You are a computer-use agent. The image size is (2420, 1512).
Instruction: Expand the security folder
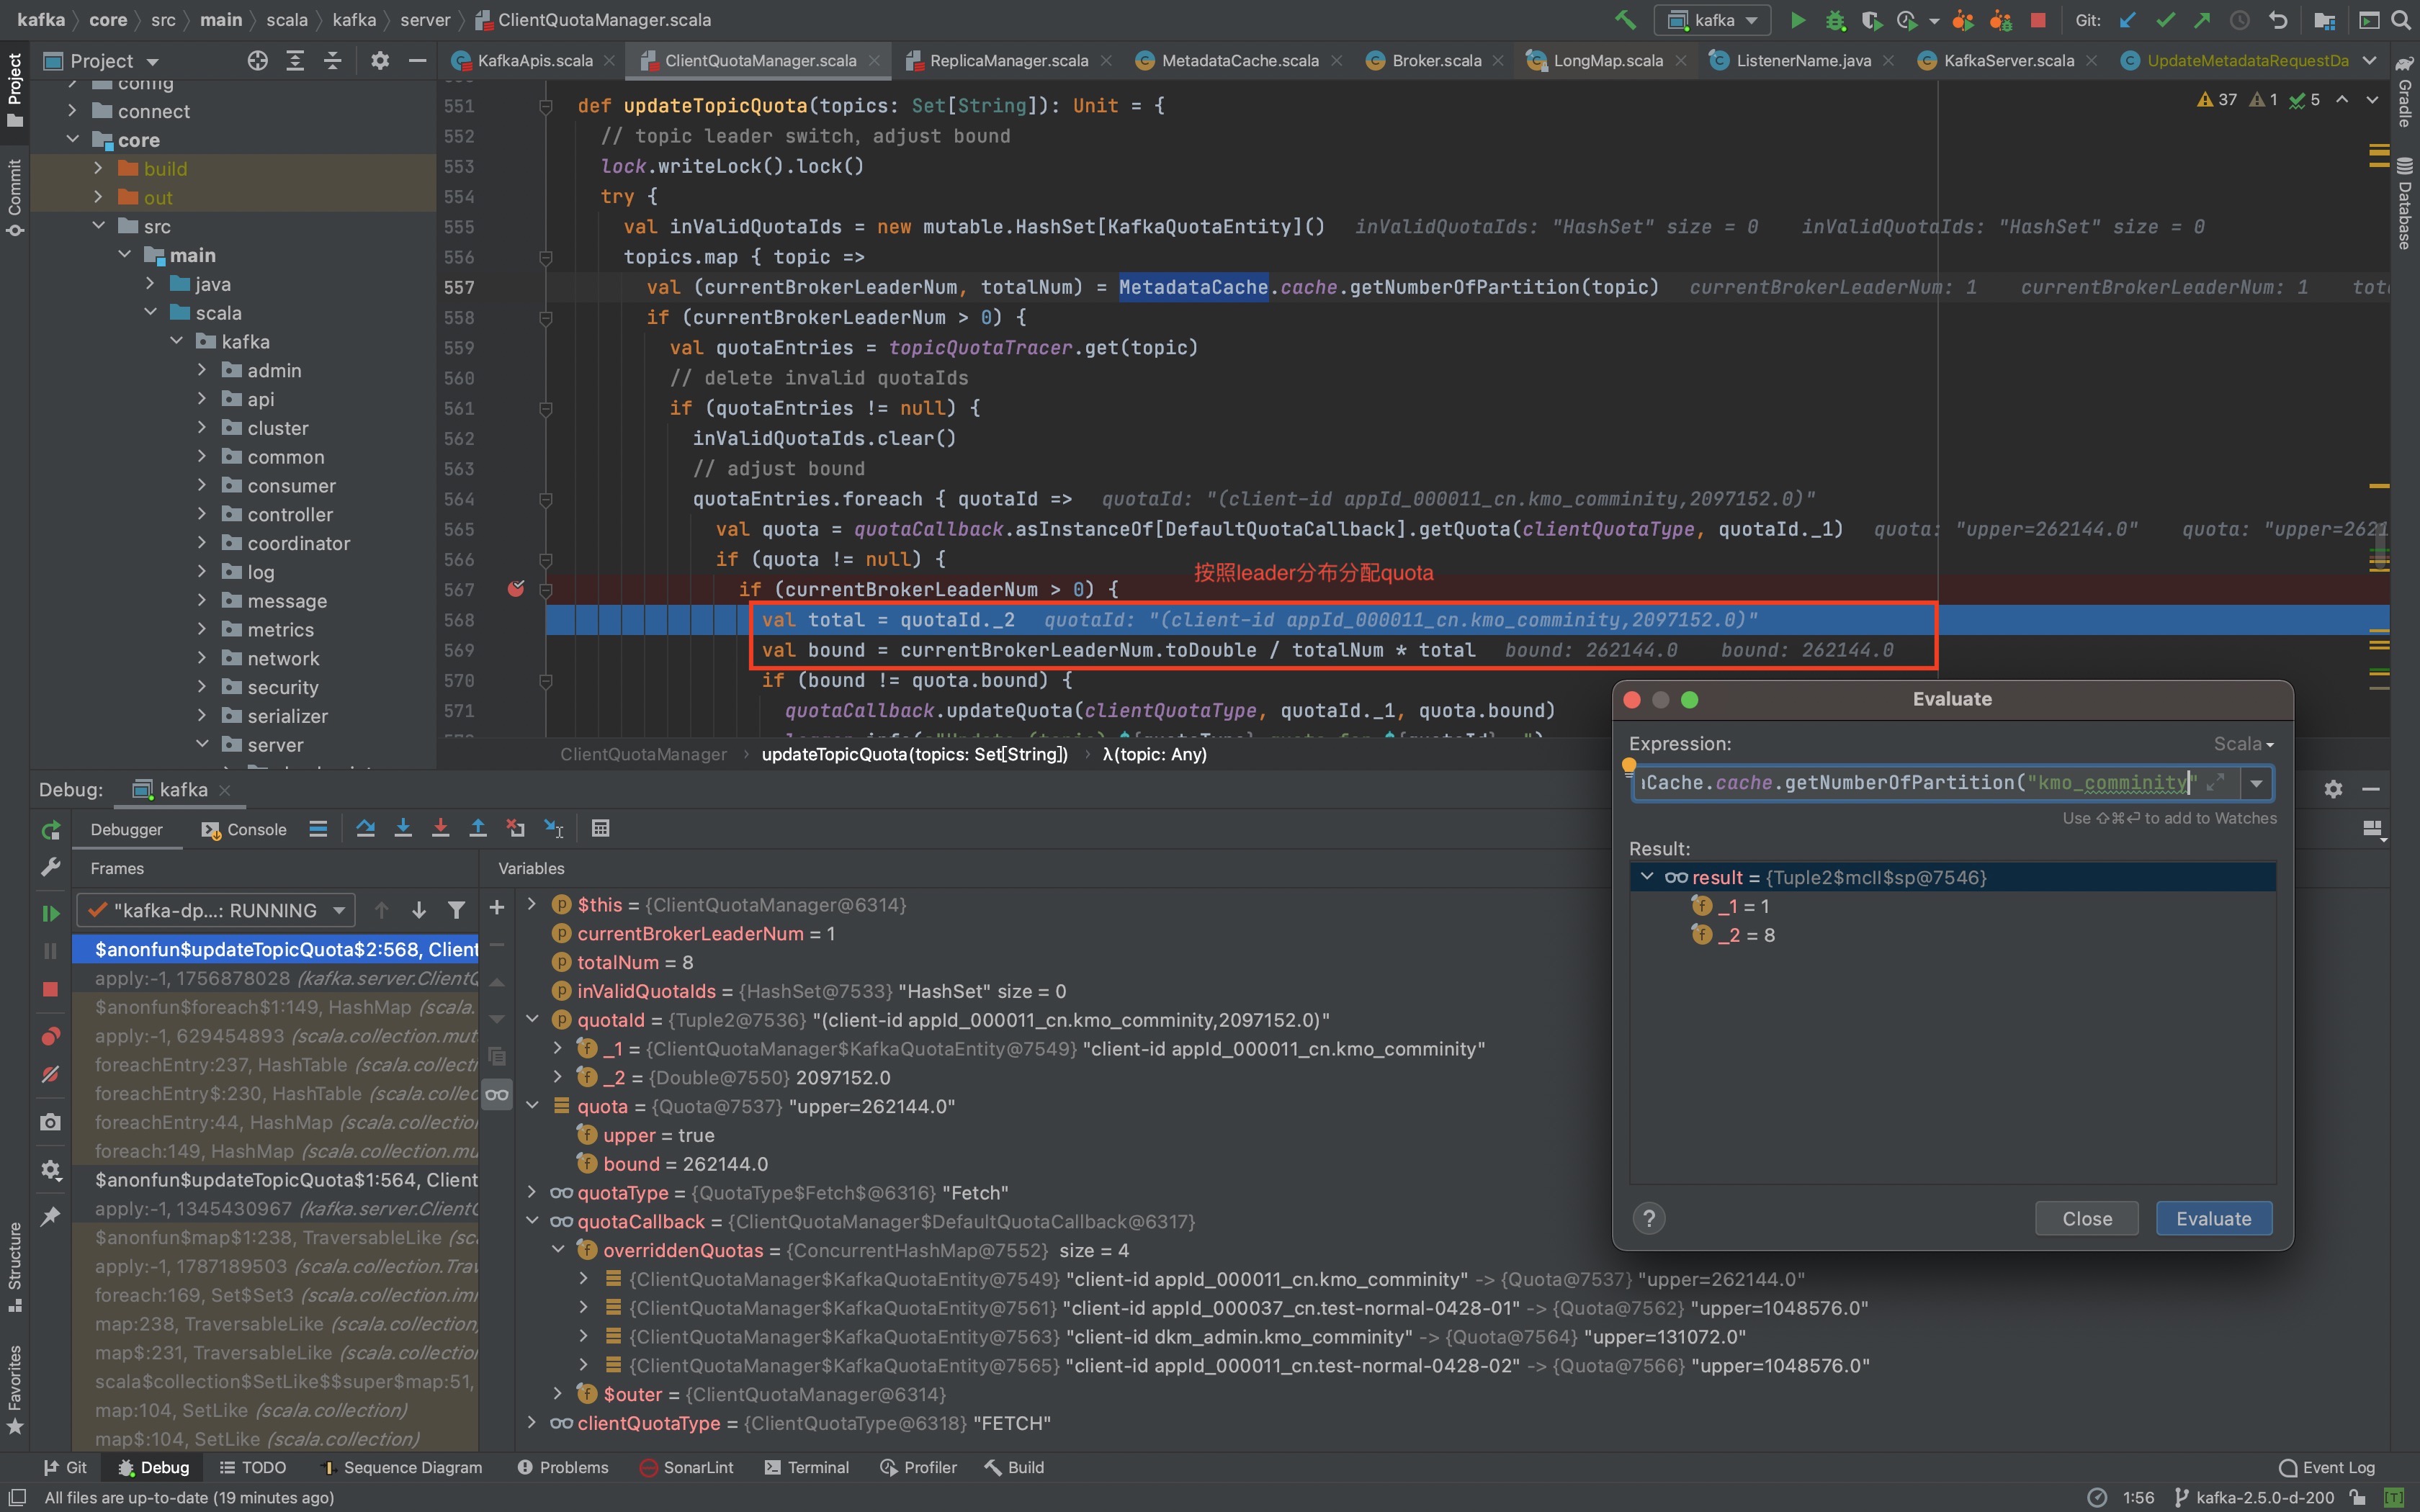[202, 687]
